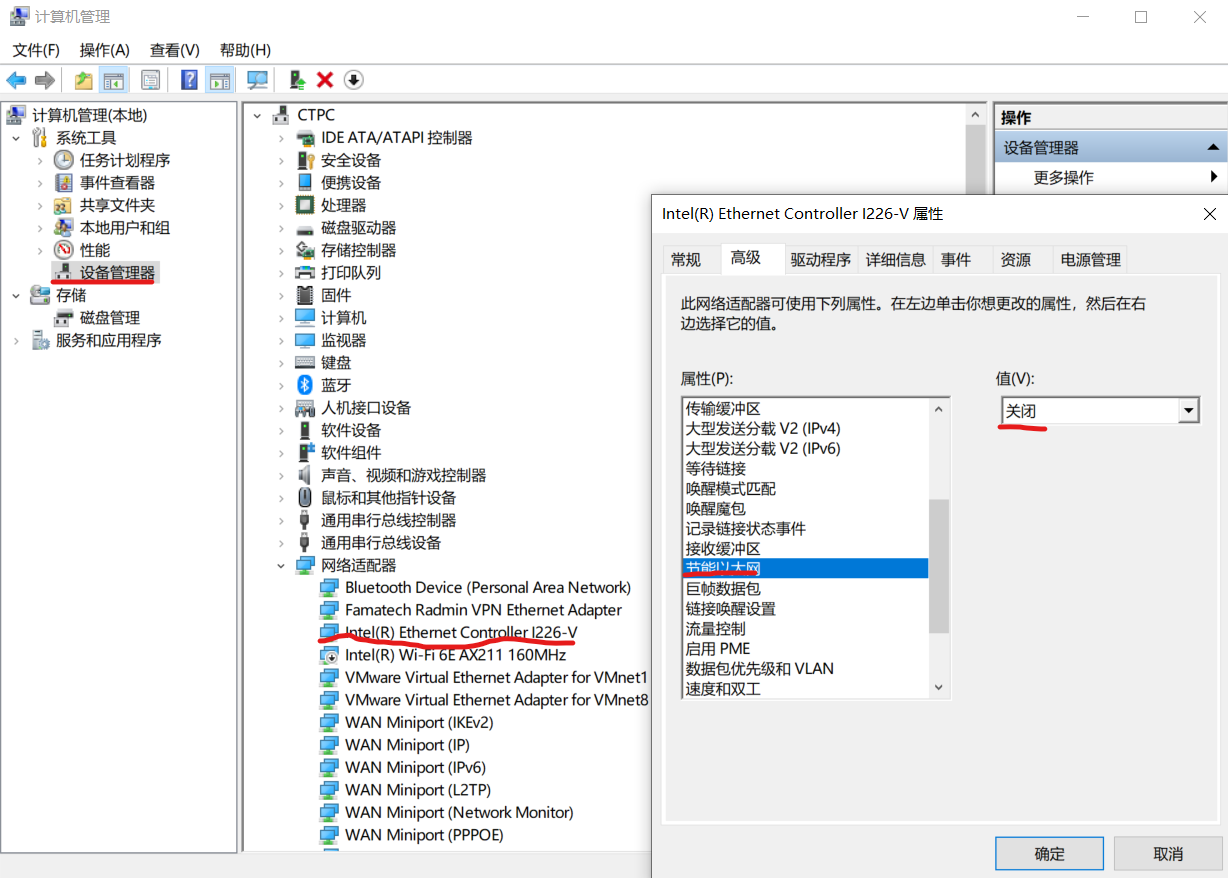The height and width of the screenshot is (878, 1228).
Task: Select 巨帧数据包 in the property list
Action: pos(722,589)
